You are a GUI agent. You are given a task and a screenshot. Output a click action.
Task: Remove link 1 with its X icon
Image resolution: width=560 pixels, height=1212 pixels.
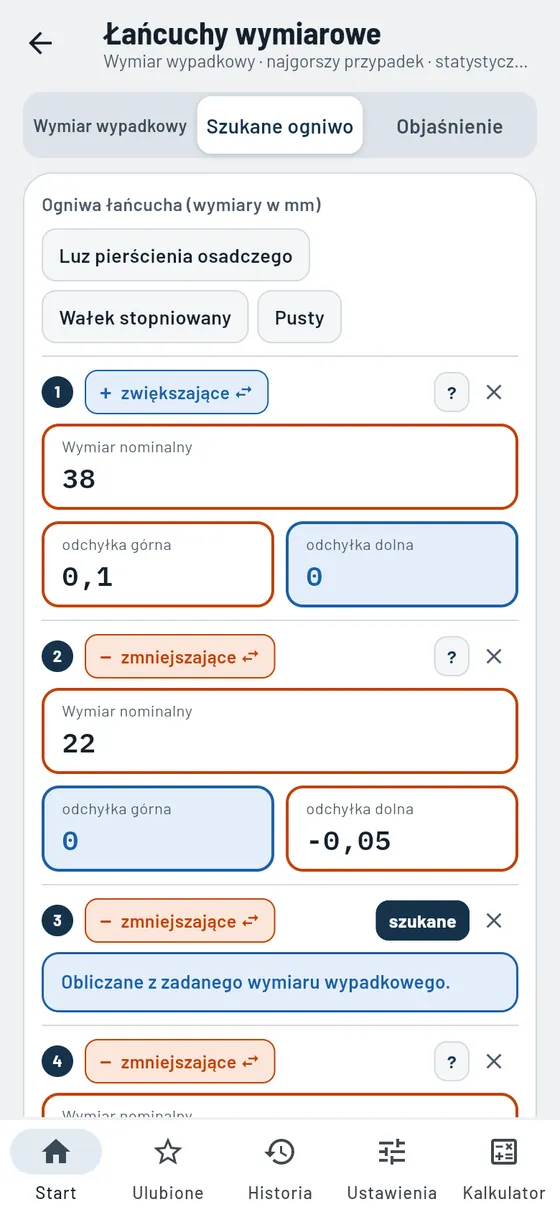click(494, 392)
